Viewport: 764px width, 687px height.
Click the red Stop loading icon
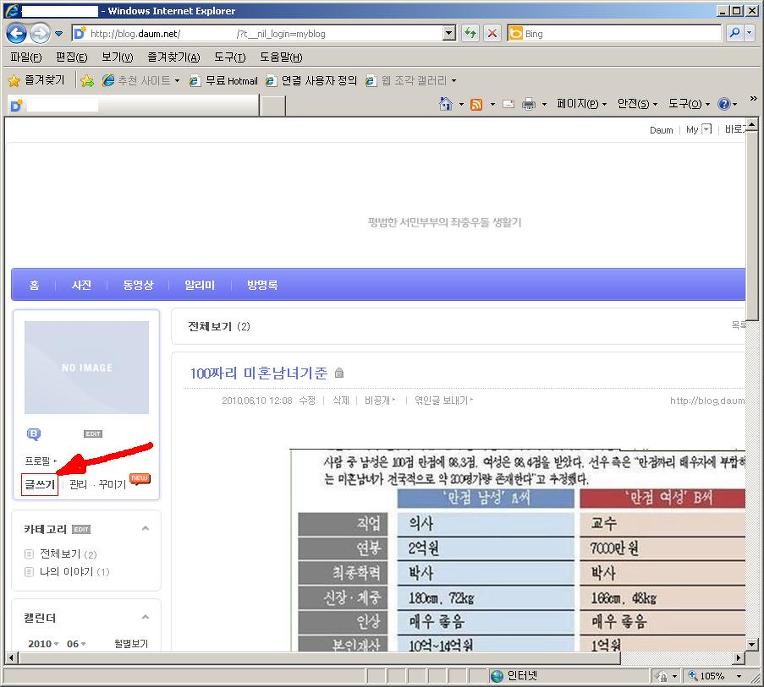[493, 33]
